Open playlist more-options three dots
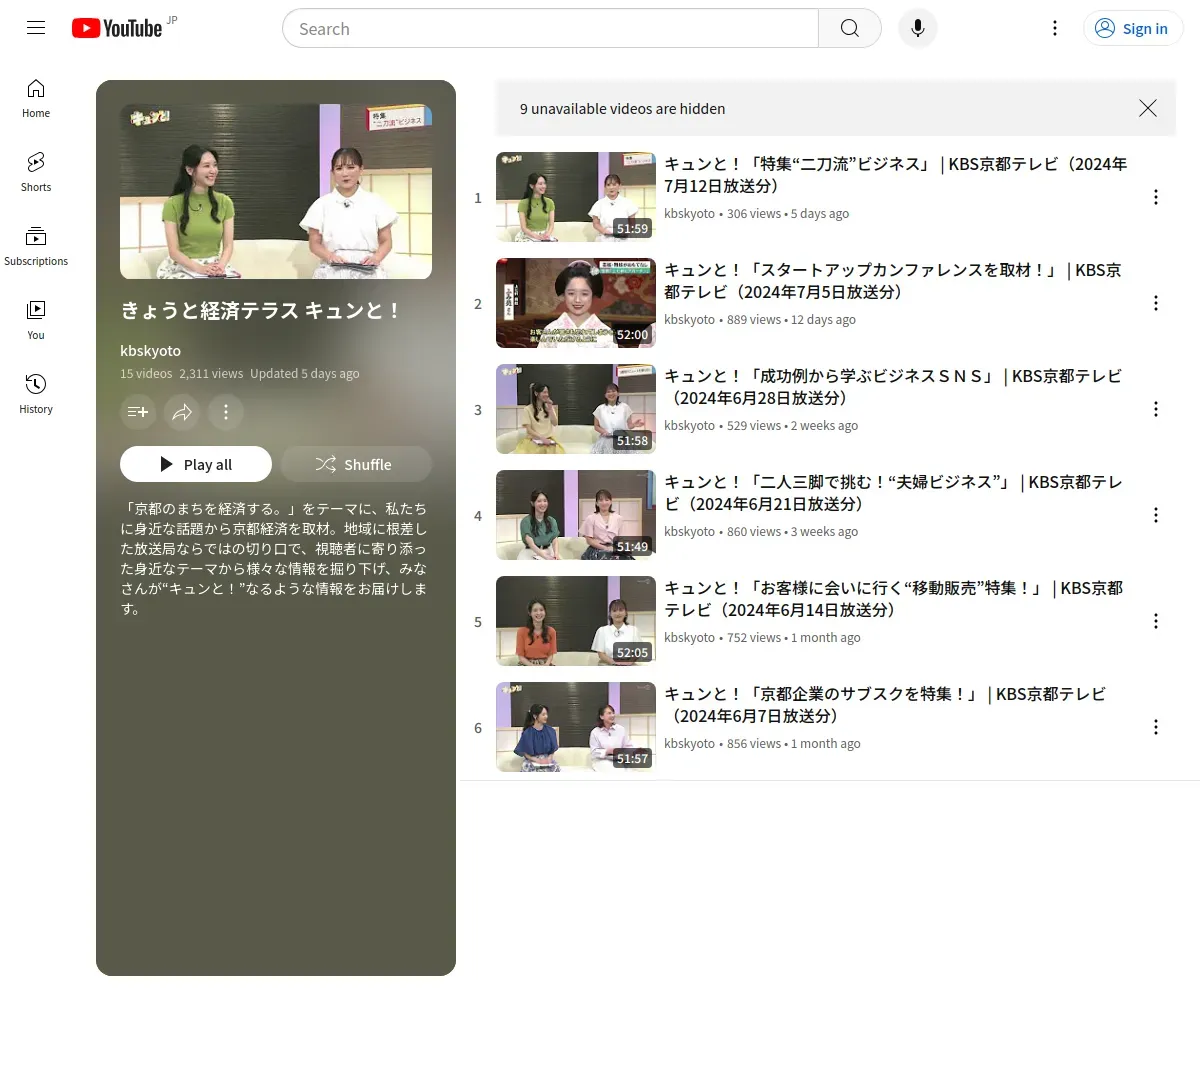Image resolution: width=1200 pixels, height=1088 pixels. (x=226, y=412)
